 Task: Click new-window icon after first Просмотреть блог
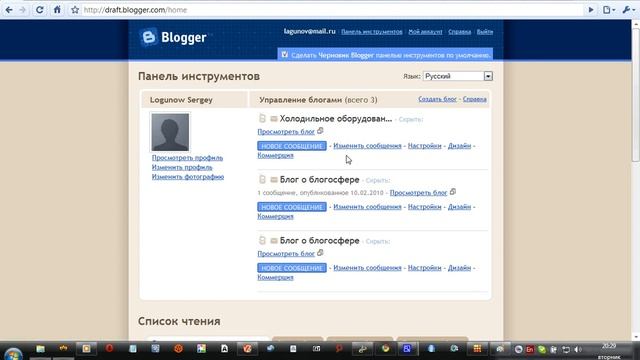(320, 131)
